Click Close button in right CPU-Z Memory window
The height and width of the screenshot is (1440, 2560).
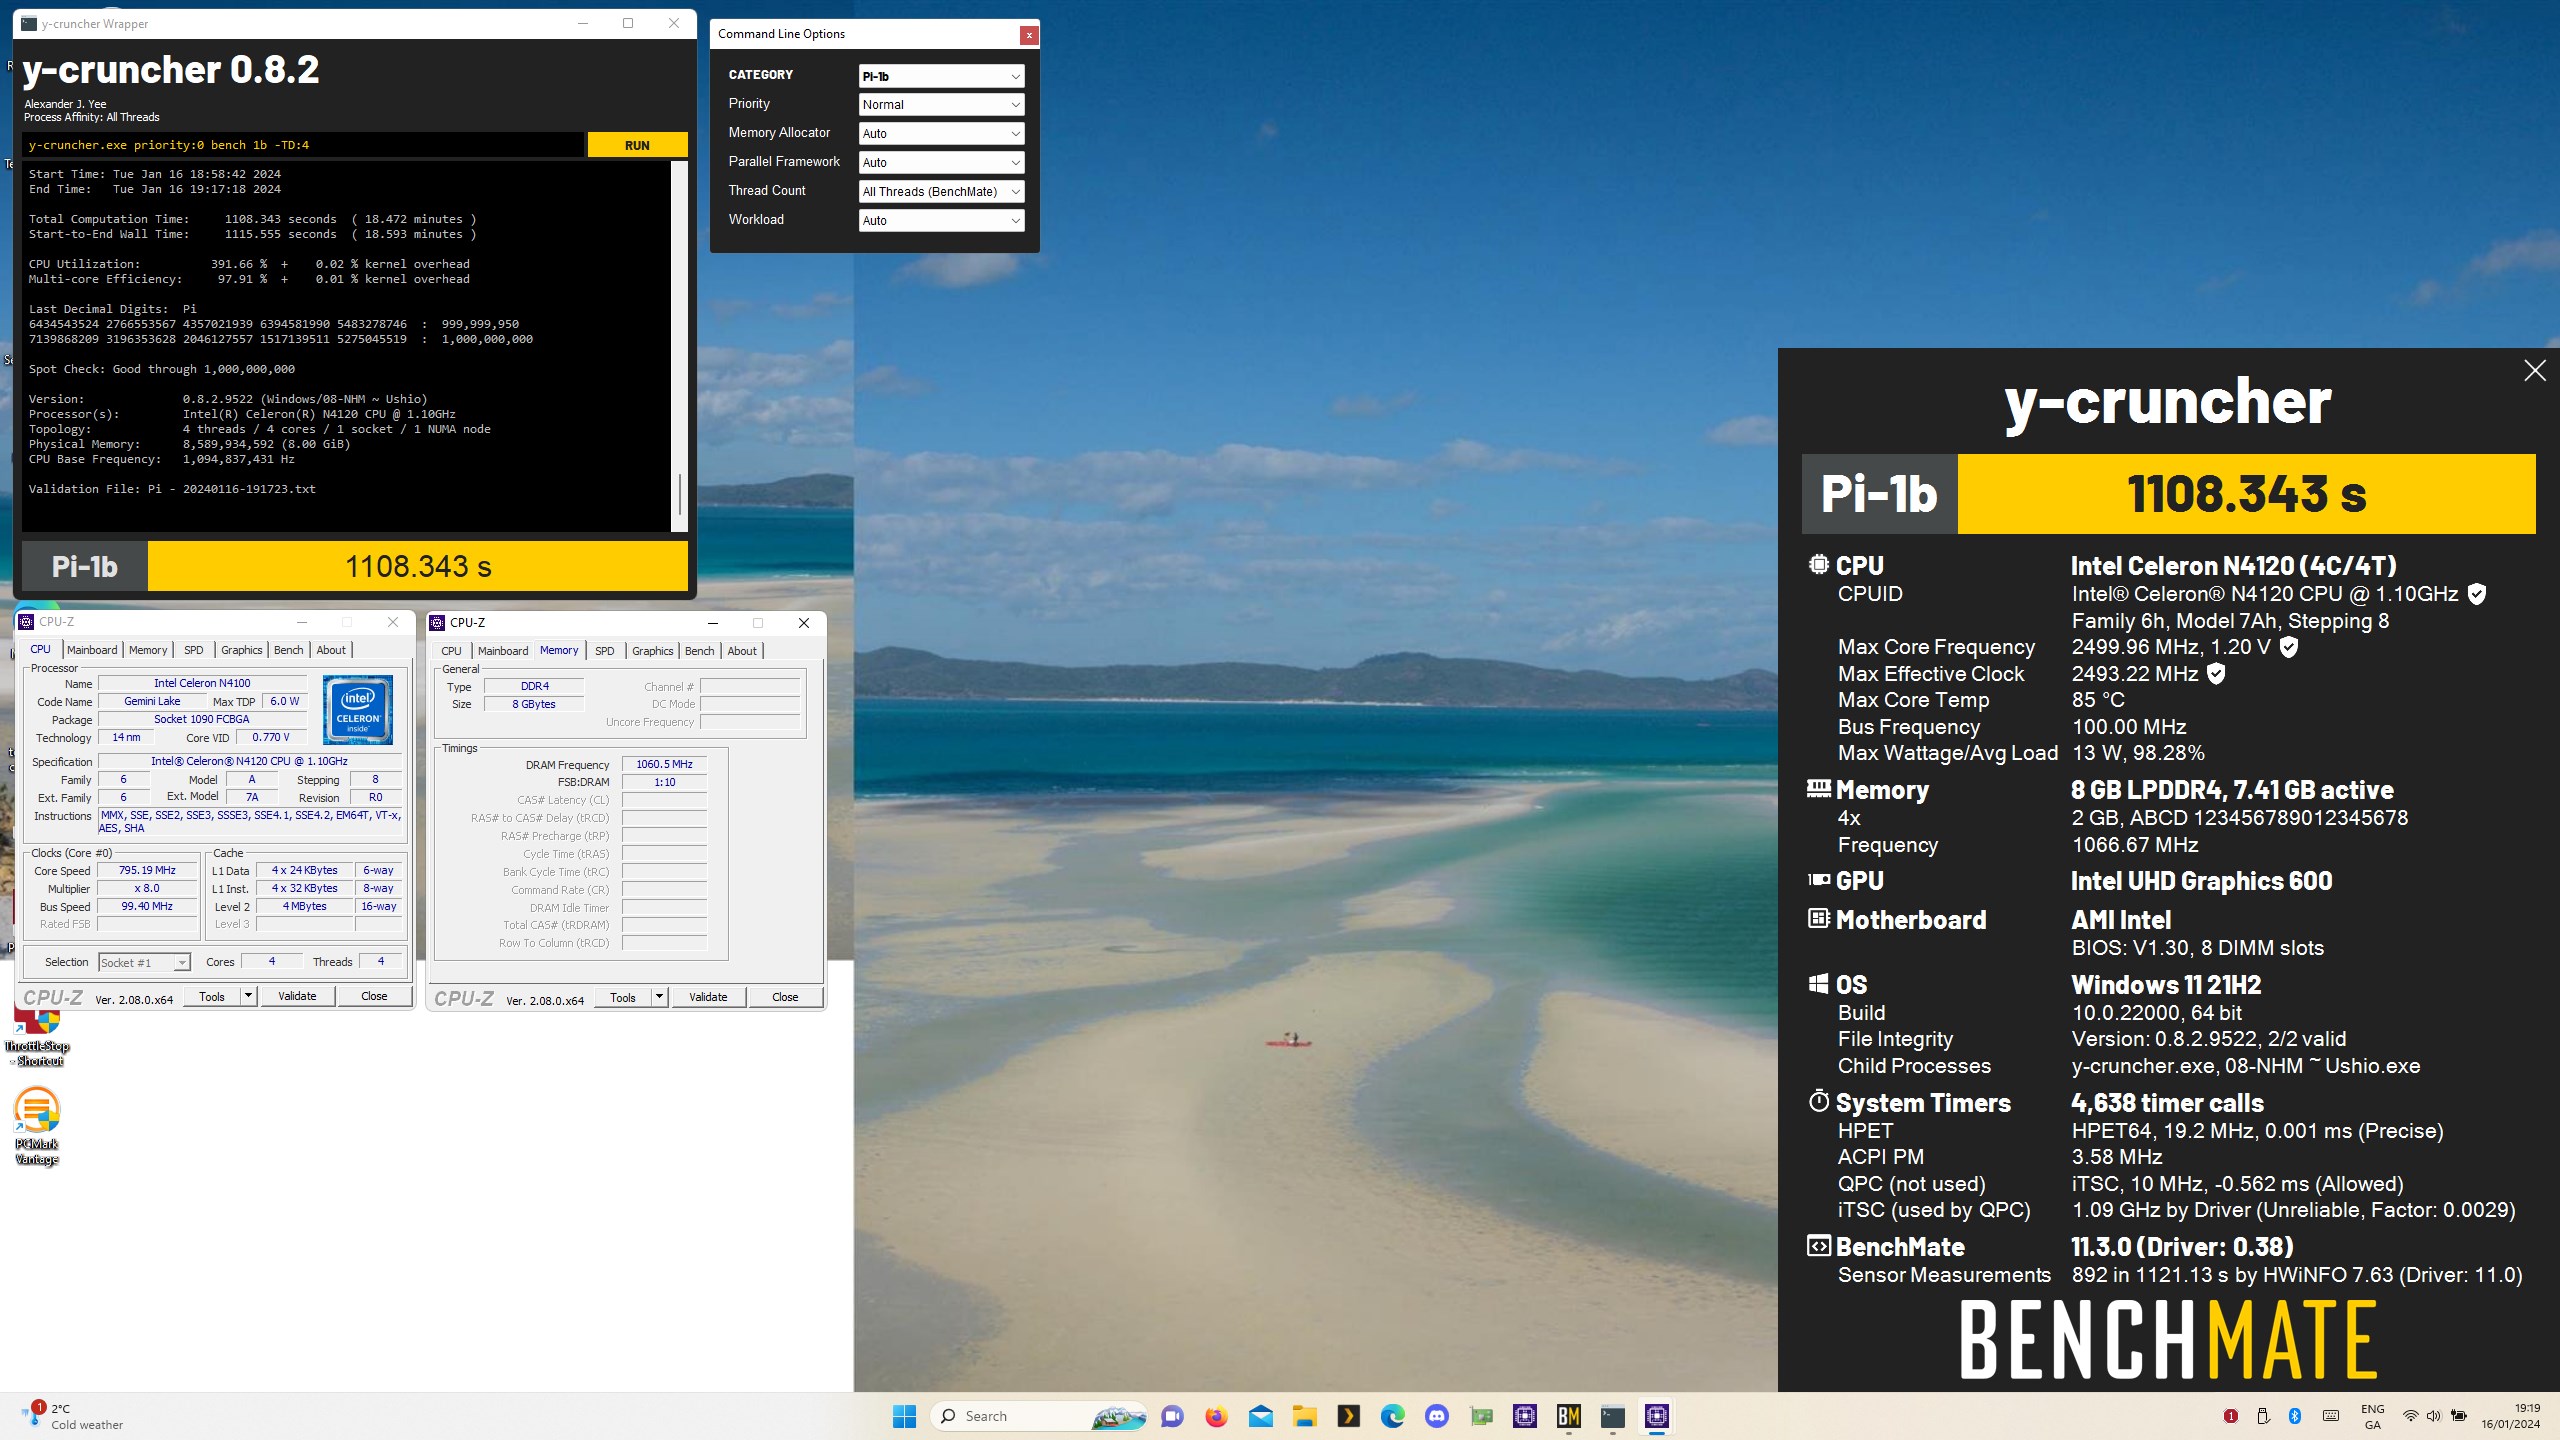click(785, 997)
